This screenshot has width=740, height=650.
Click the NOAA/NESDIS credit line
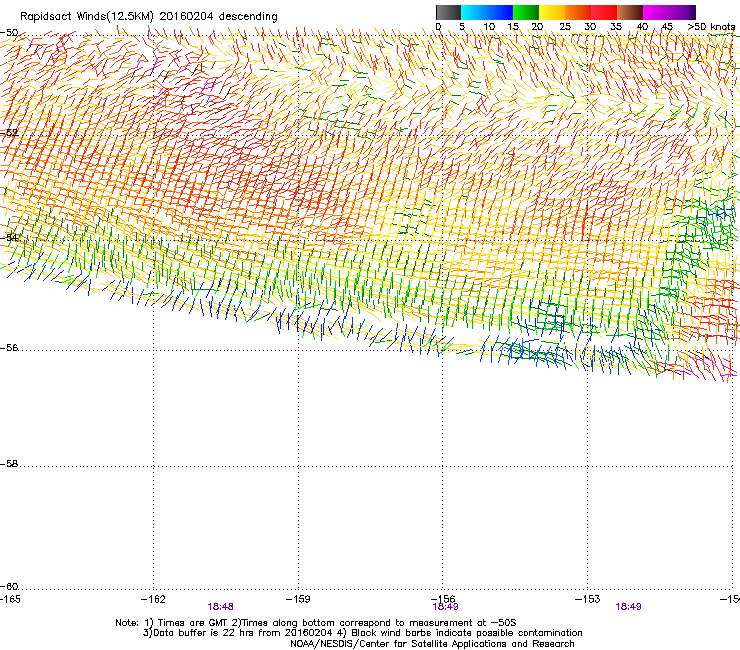tap(432, 644)
